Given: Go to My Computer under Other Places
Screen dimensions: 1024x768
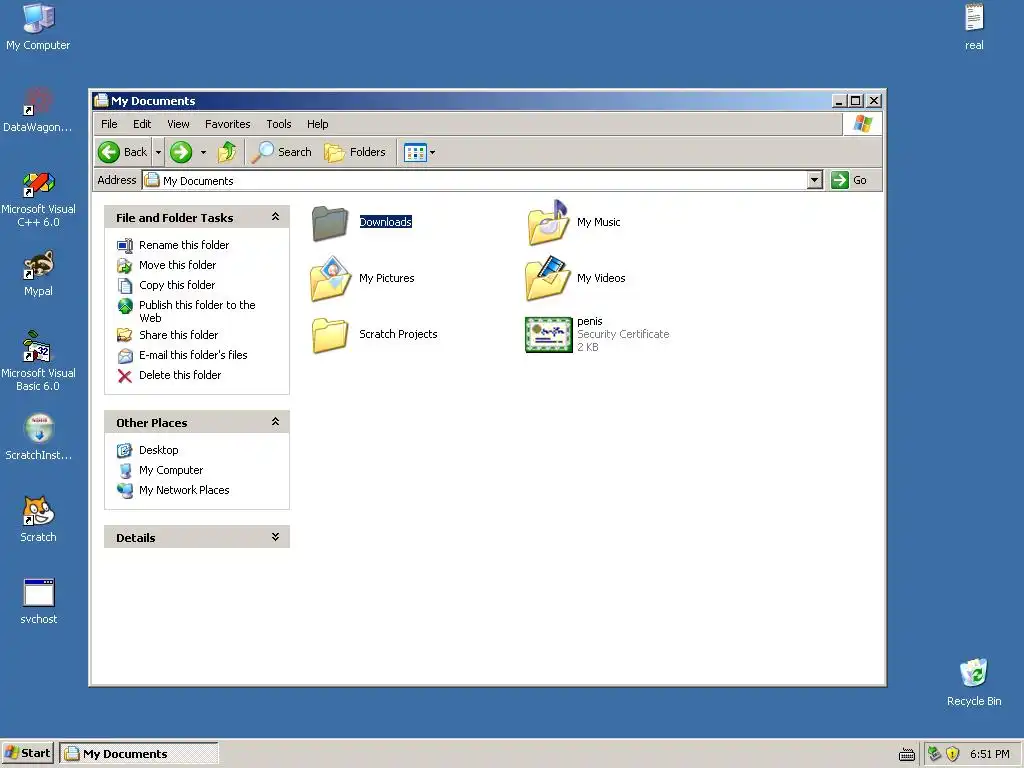Looking at the screenshot, I should point(171,470).
